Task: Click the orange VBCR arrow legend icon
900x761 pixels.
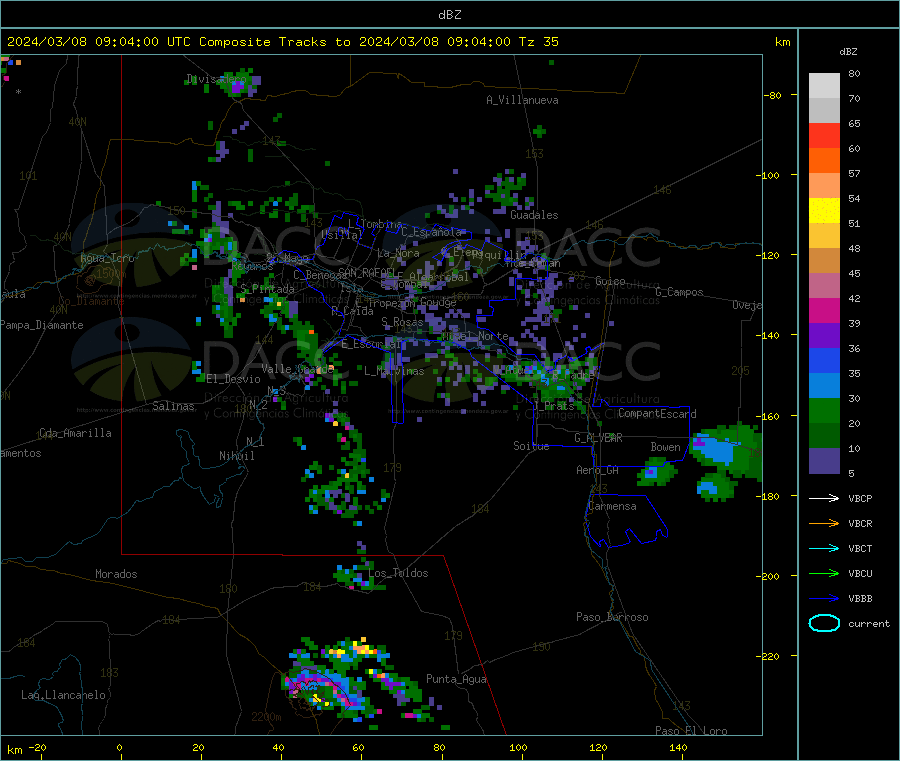Action: pos(824,523)
